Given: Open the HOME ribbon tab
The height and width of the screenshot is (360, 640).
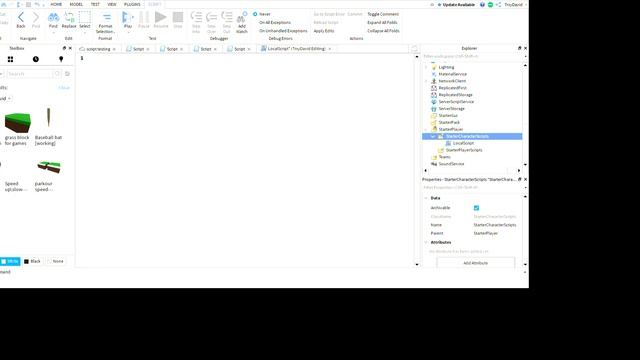Looking at the screenshot, I should (56, 4).
